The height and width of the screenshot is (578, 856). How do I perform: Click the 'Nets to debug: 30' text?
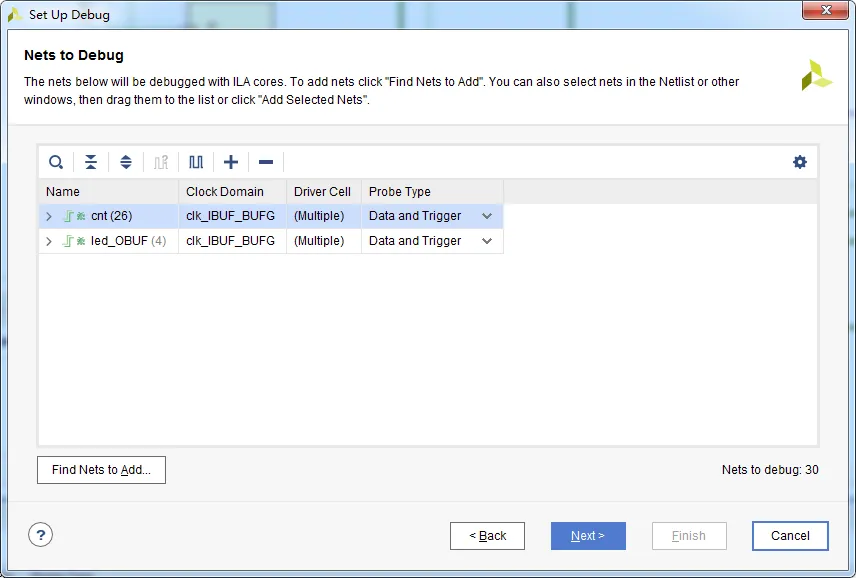point(770,470)
